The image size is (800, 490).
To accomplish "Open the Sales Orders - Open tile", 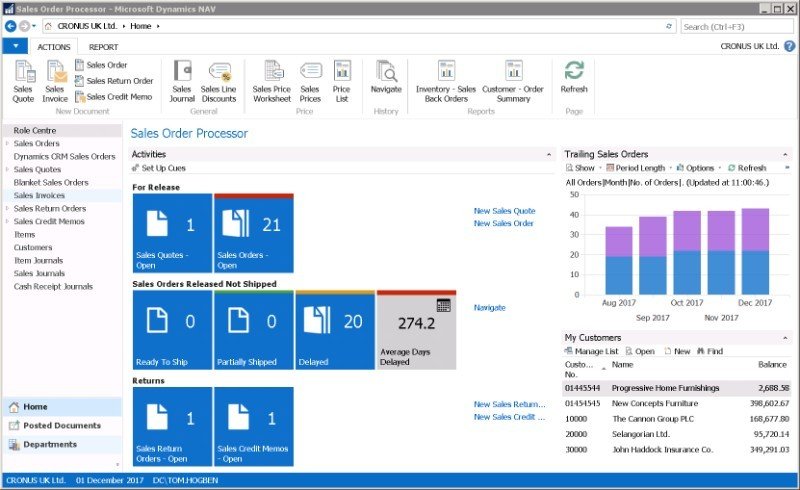I will coord(254,233).
